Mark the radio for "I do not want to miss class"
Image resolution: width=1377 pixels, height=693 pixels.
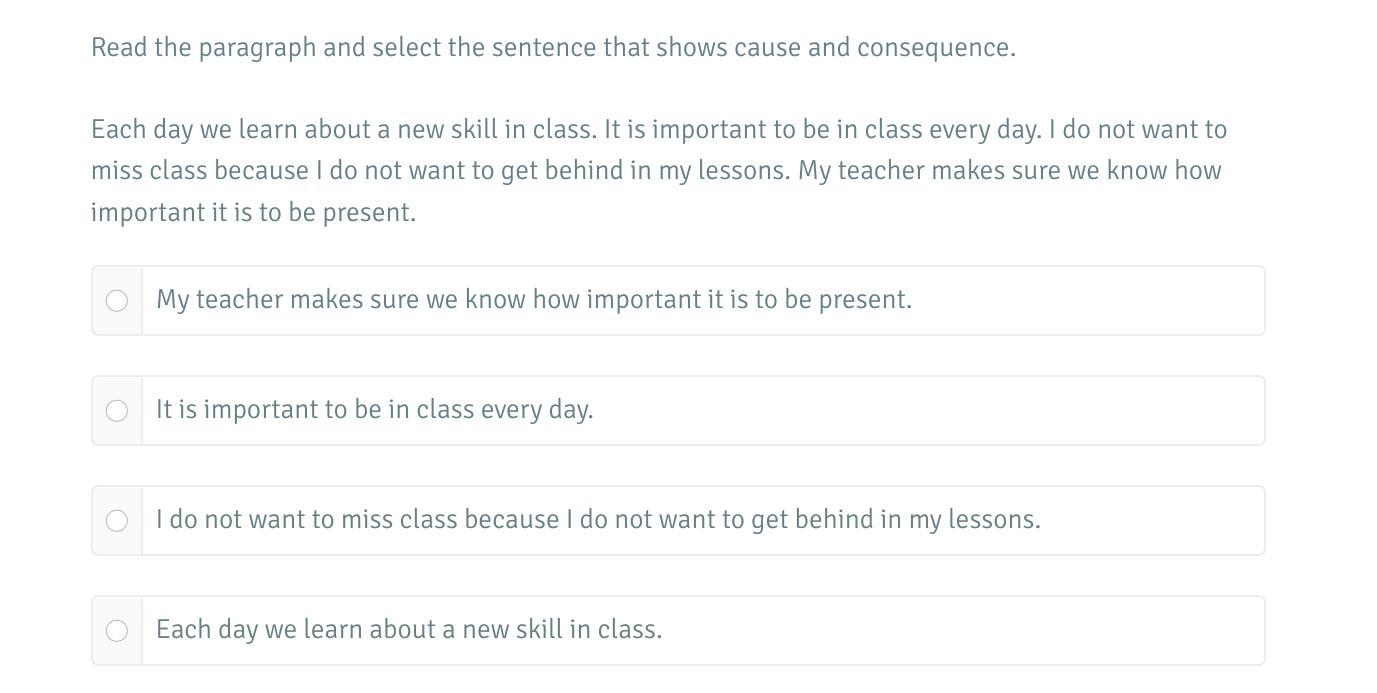point(117,521)
